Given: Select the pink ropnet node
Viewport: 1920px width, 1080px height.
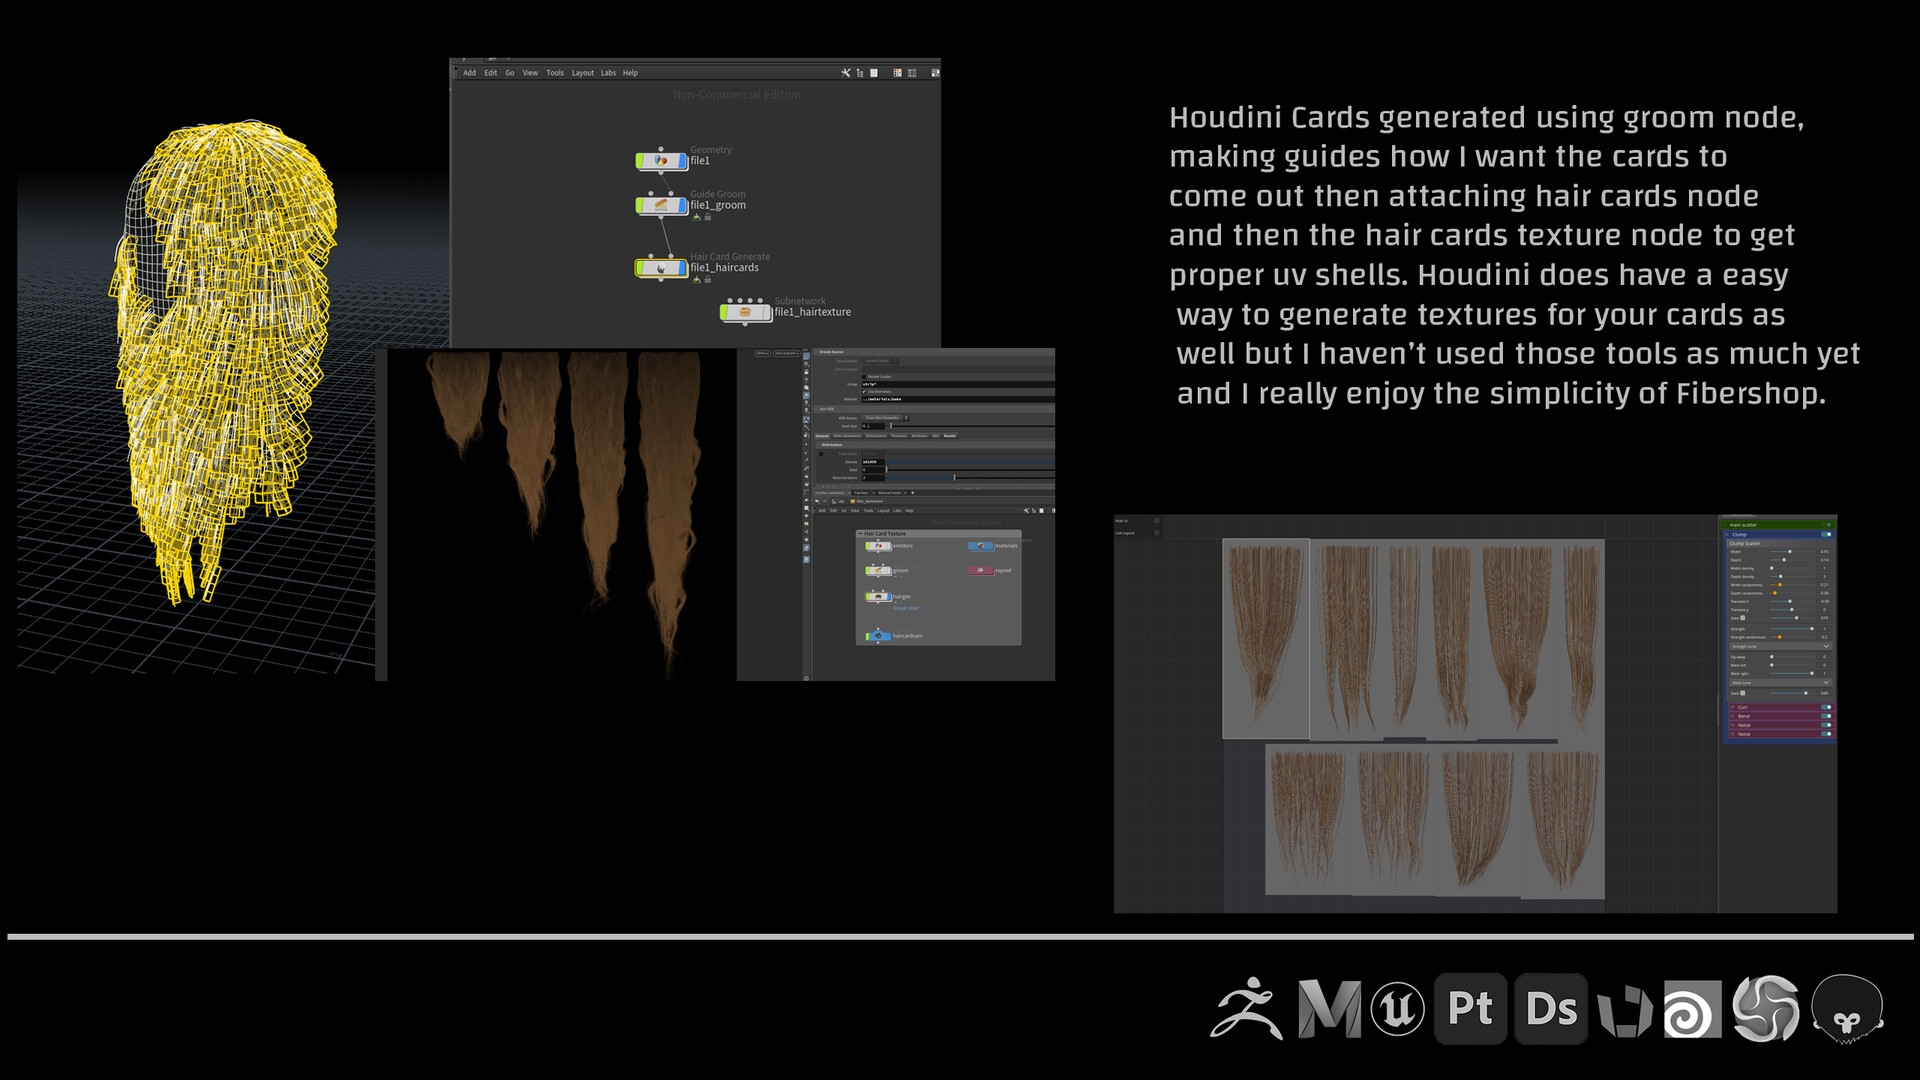Looking at the screenshot, I should [x=980, y=571].
